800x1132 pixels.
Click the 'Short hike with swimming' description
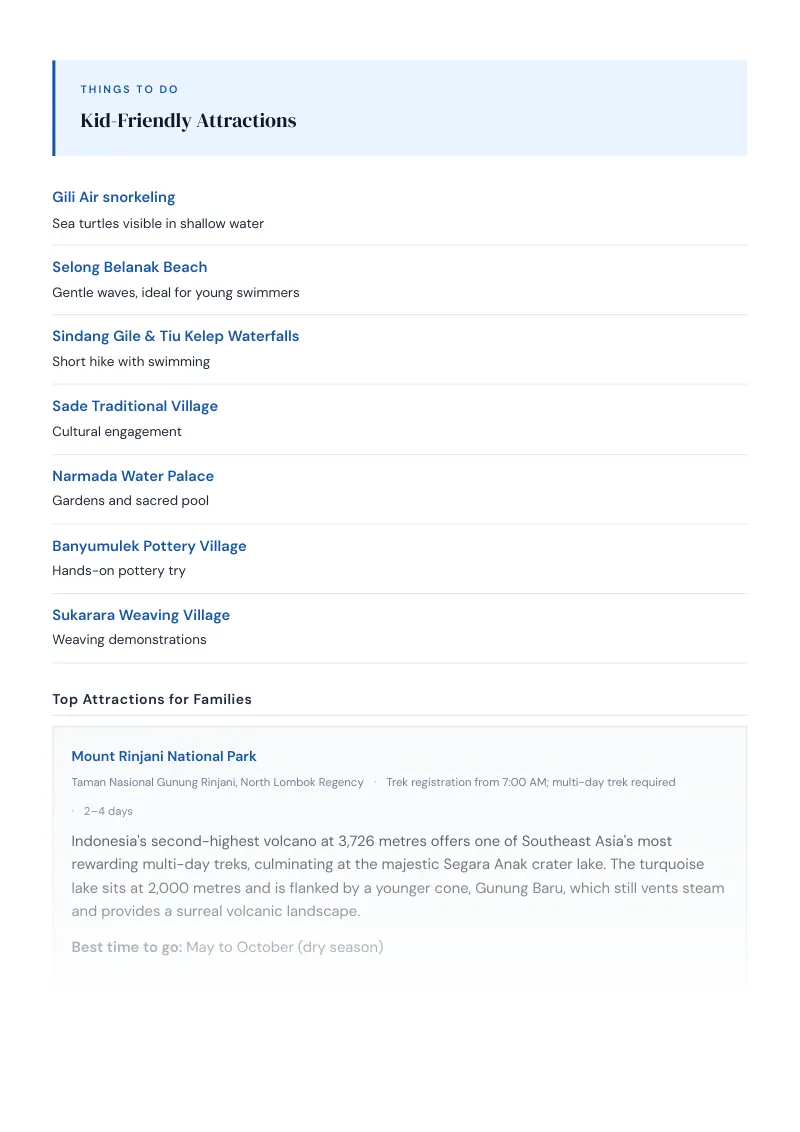[131, 362]
